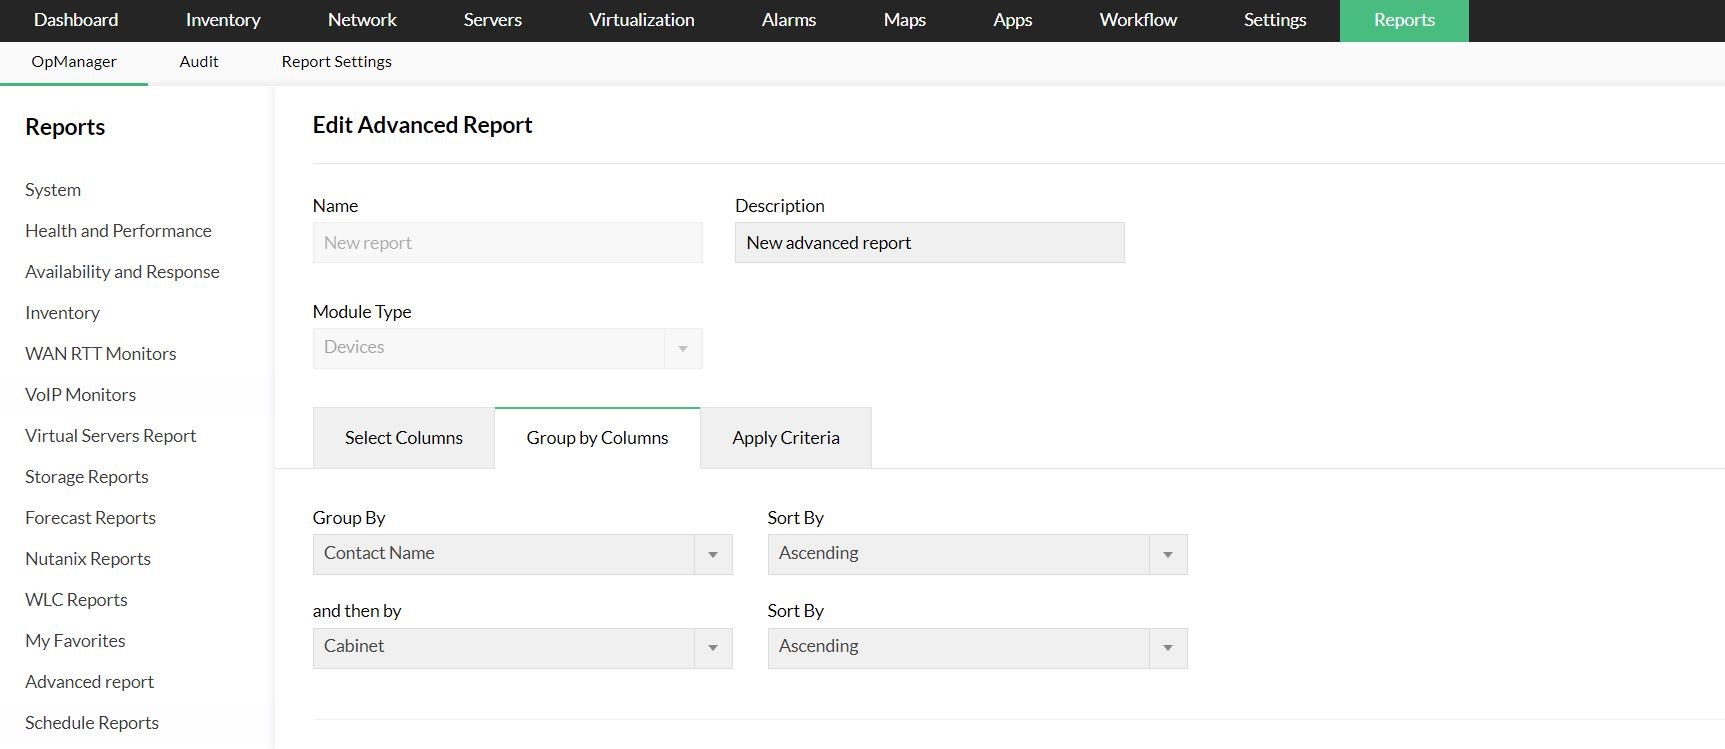This screenshot has width=1725, height=749.
Task: Open the Group By Contact Name dropdown
Action: tap(522, 554)
